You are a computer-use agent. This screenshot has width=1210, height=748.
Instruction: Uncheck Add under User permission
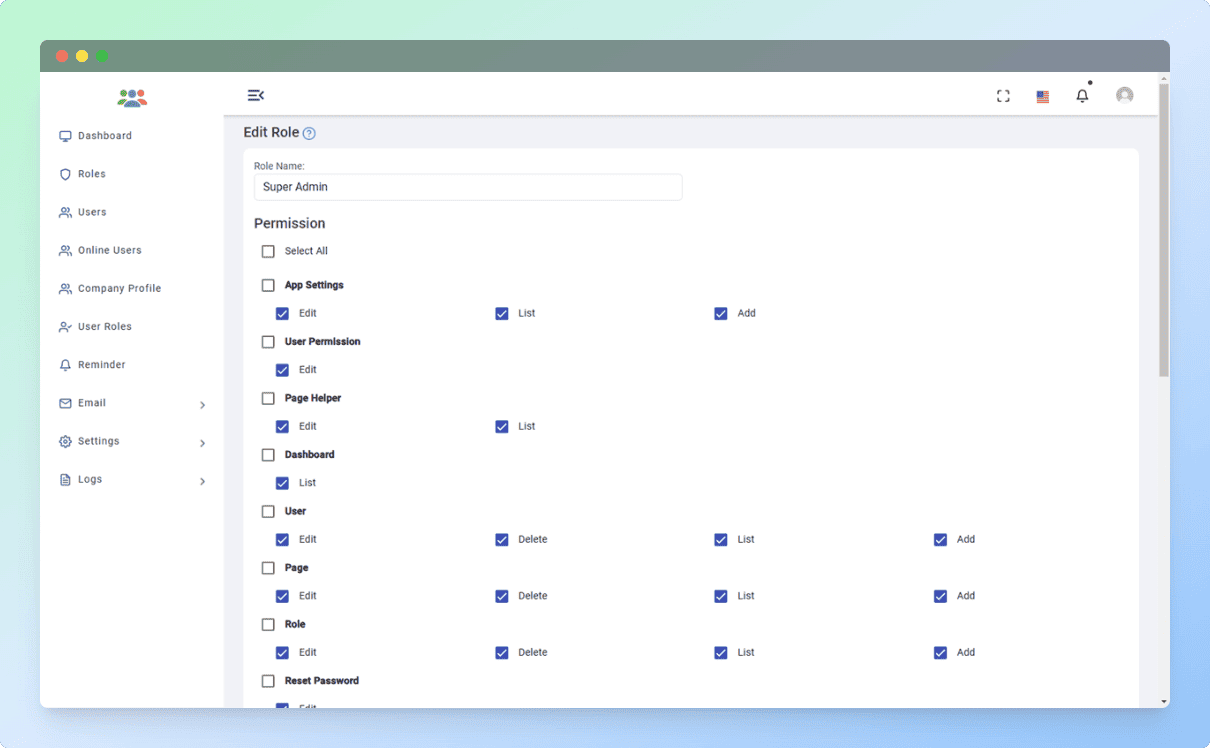940,539
